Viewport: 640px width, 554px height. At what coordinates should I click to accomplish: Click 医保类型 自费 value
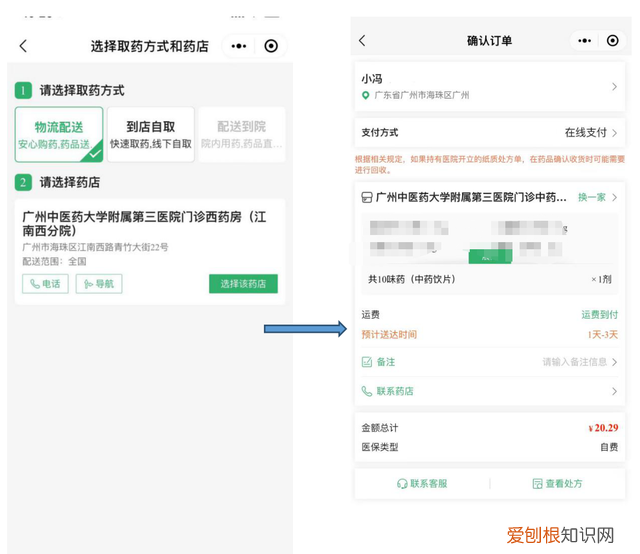609,447
